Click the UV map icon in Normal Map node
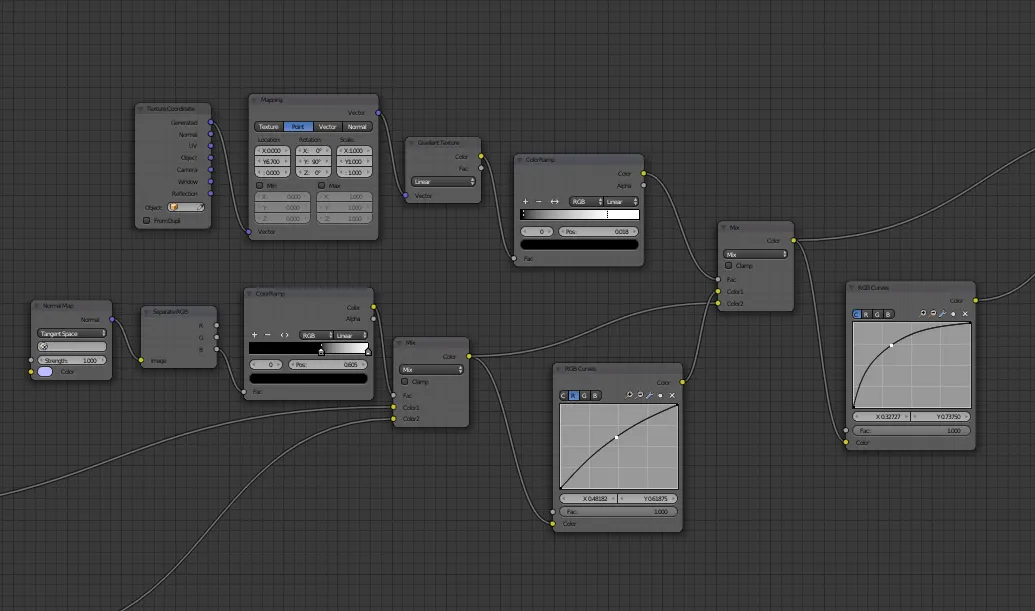1035x611 pixels. point(44,346)
